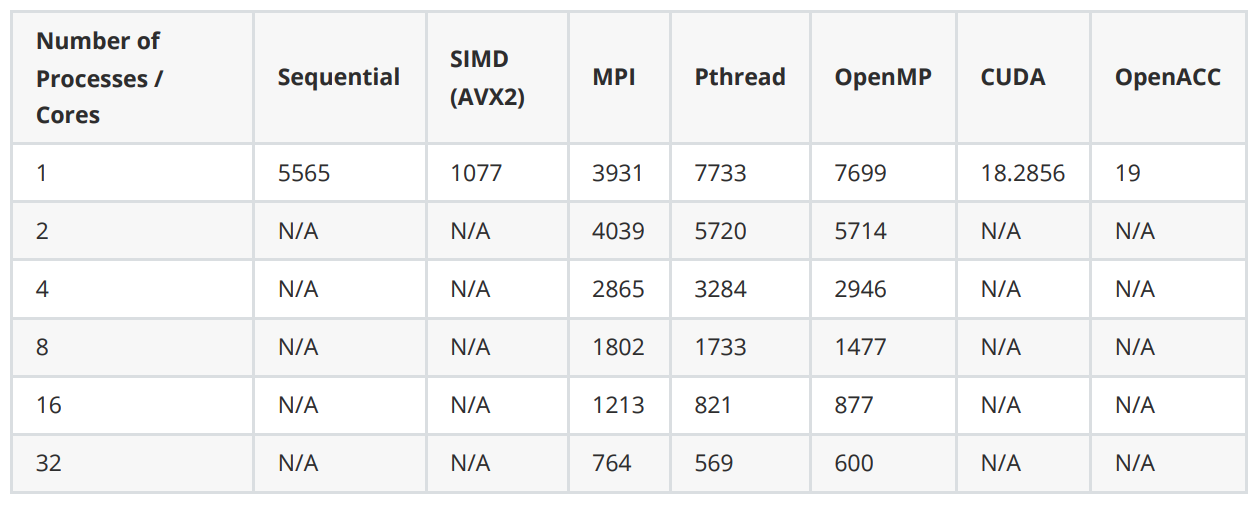Click the 'Number of Processes / Cores' header
The image size is (1260, 505).
coord(98,78)
